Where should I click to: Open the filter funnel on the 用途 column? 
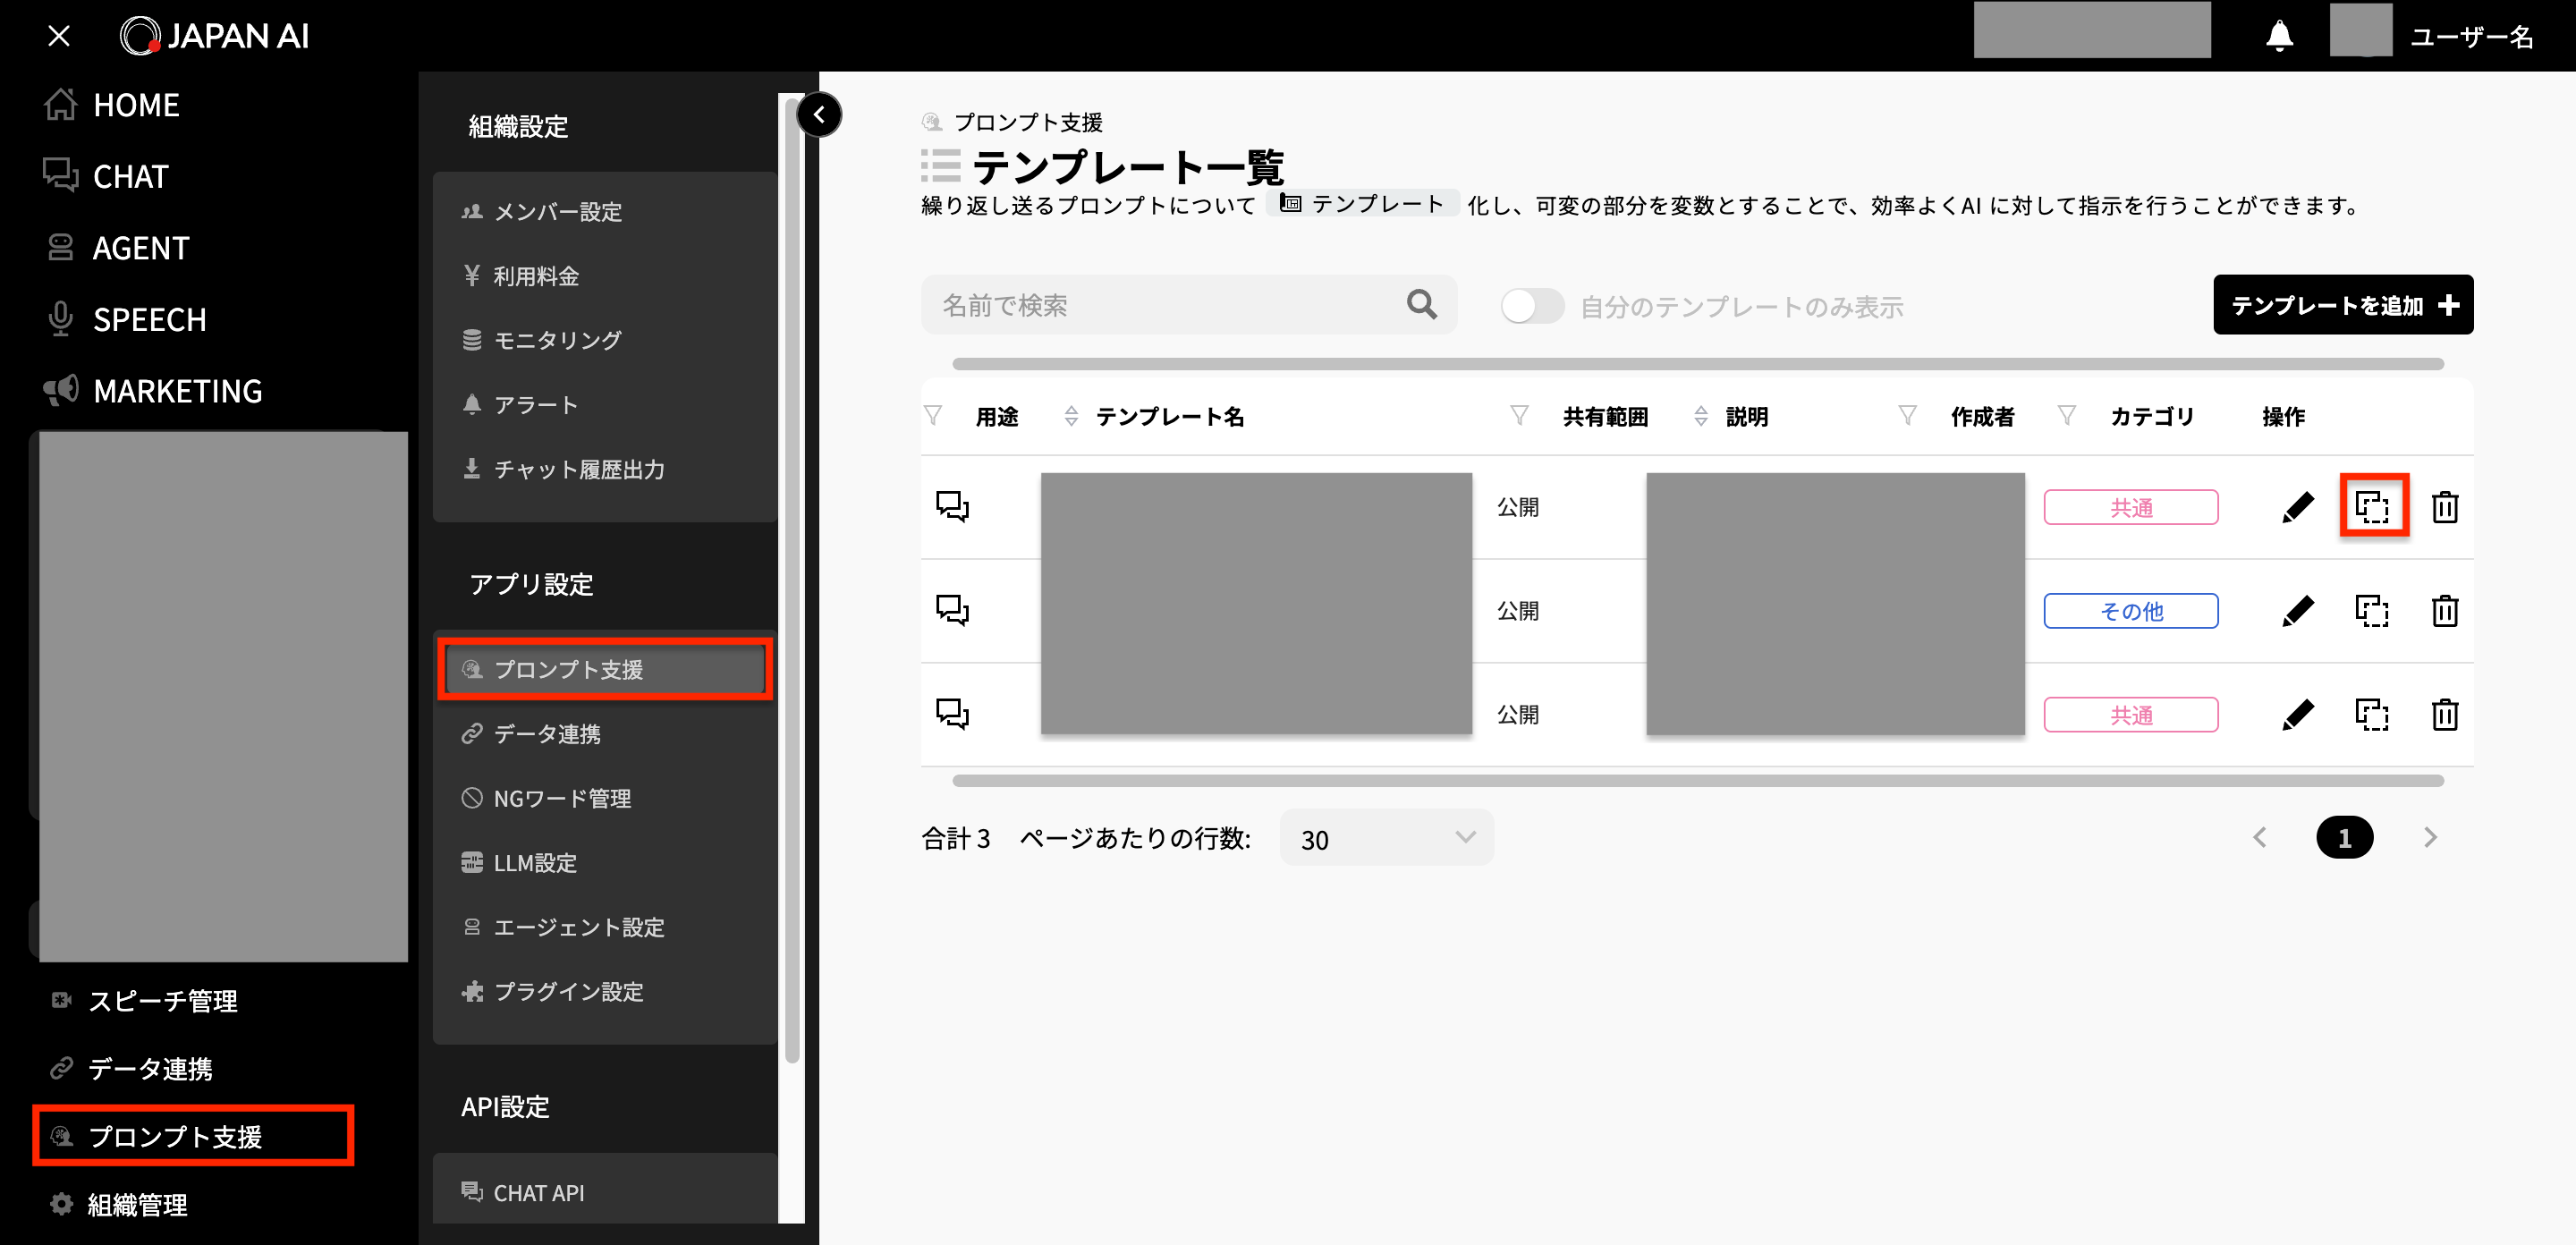point(934,414)
